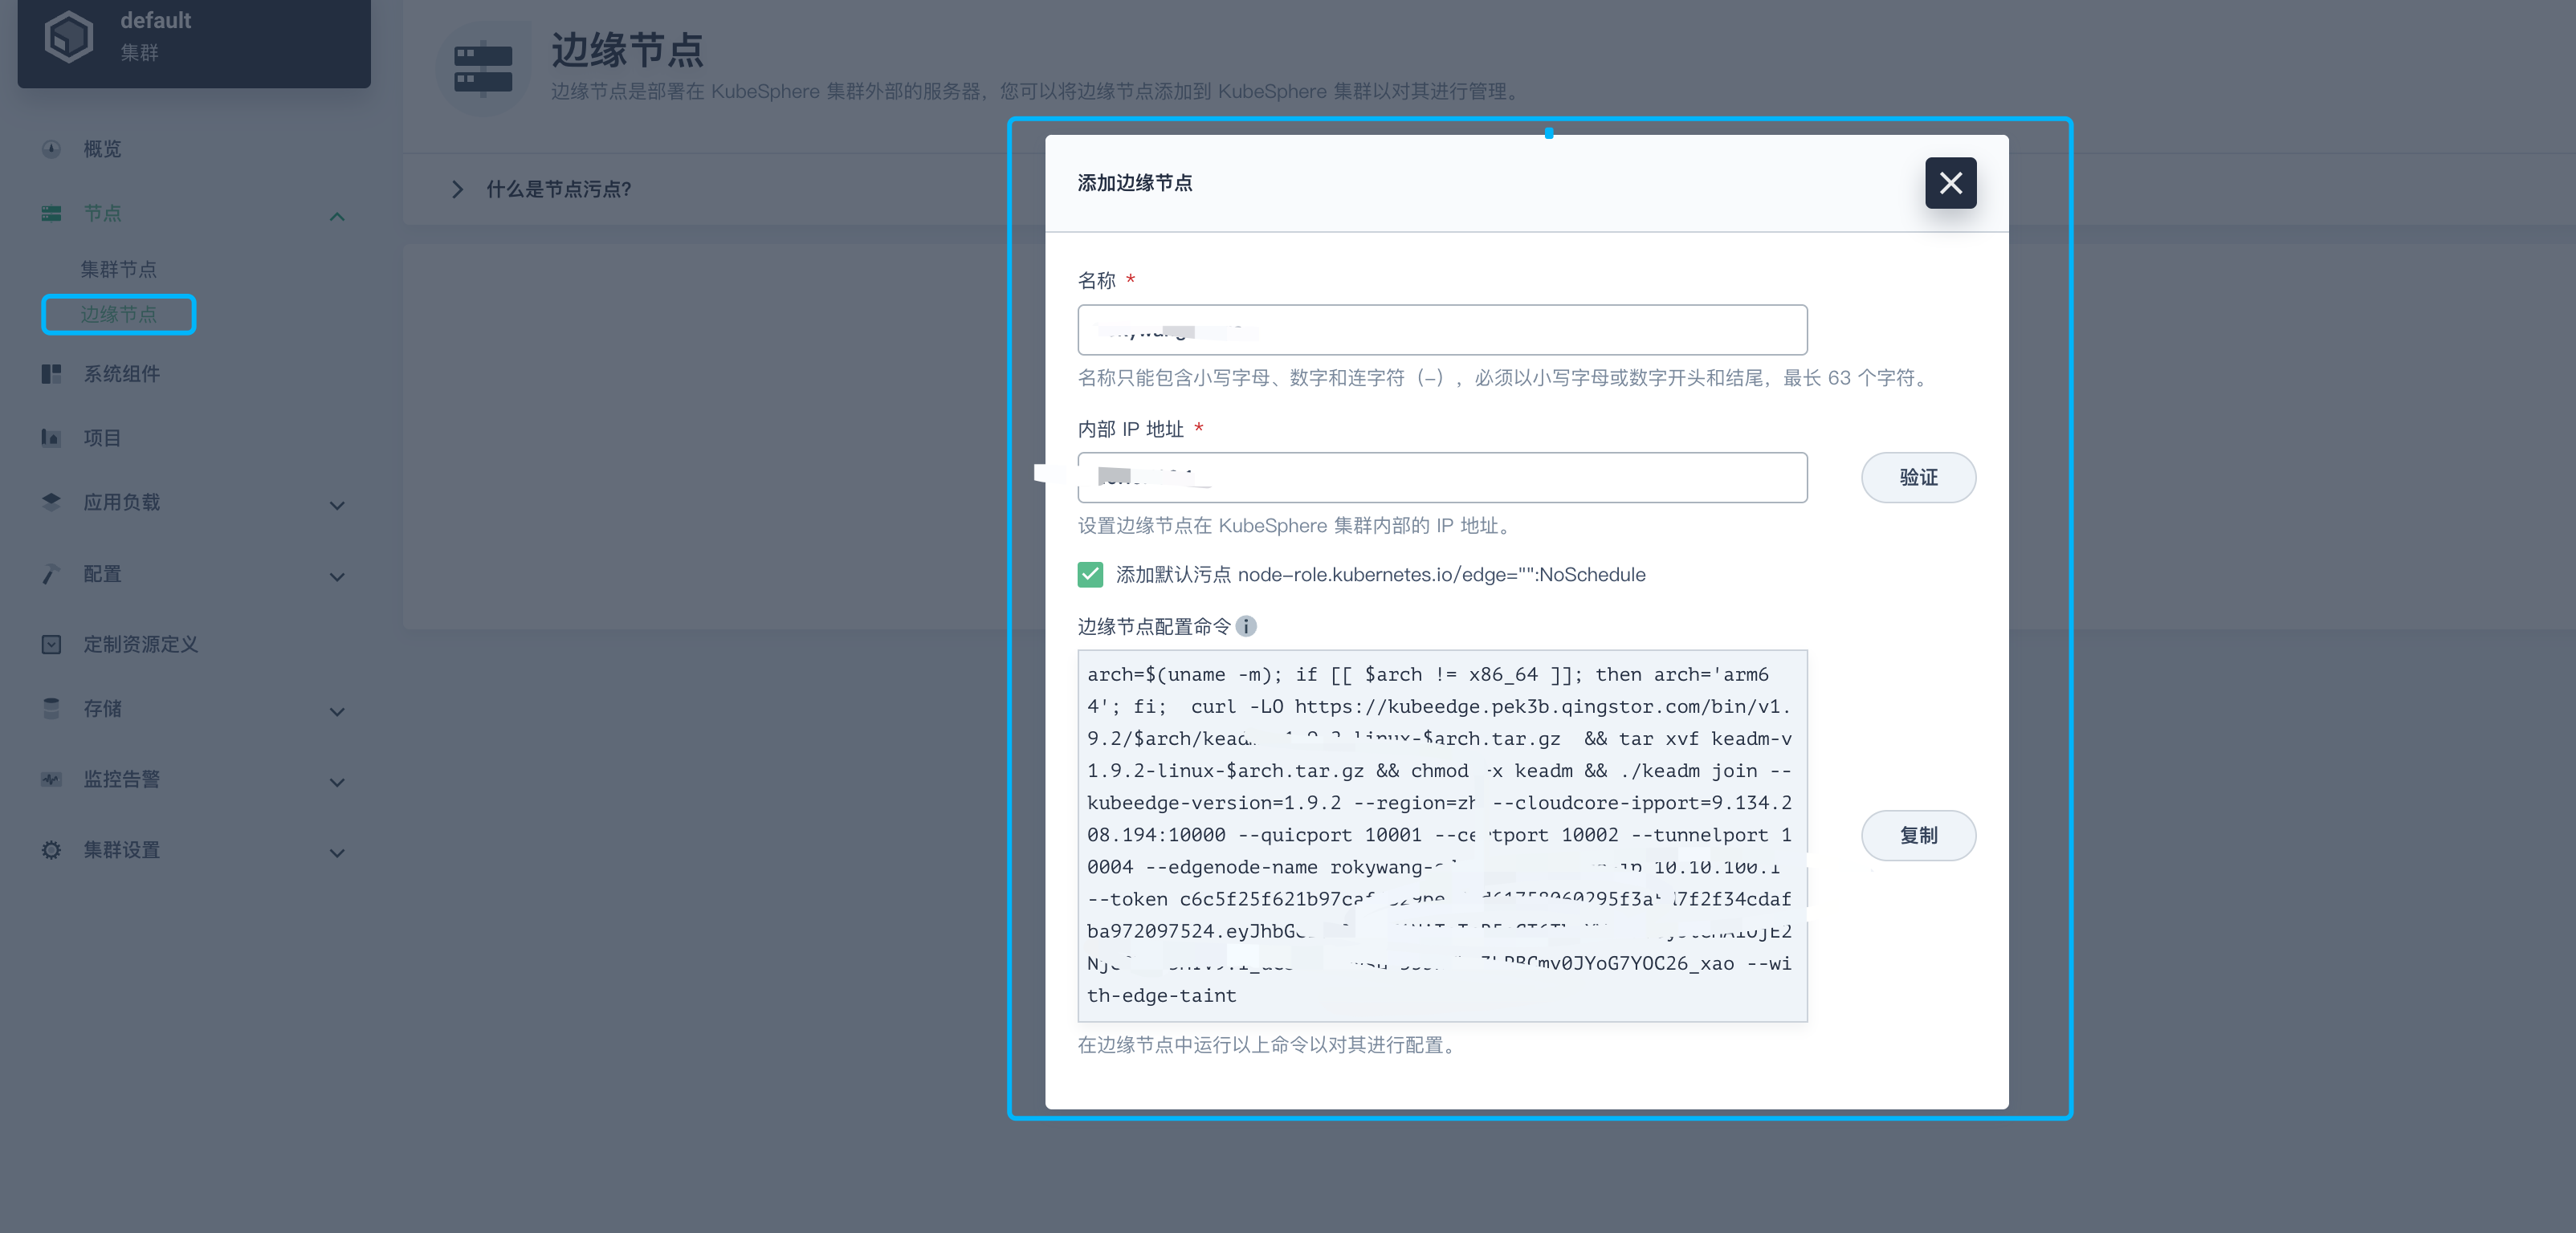Expand the 存储 menu chevron
The image size is (2576, 1233).
click(337, 712)
